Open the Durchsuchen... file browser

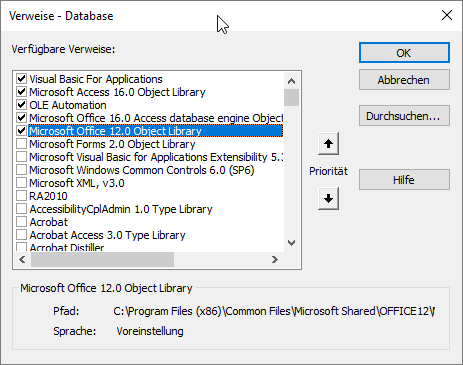pyautogui.click(x=404, y=116)
